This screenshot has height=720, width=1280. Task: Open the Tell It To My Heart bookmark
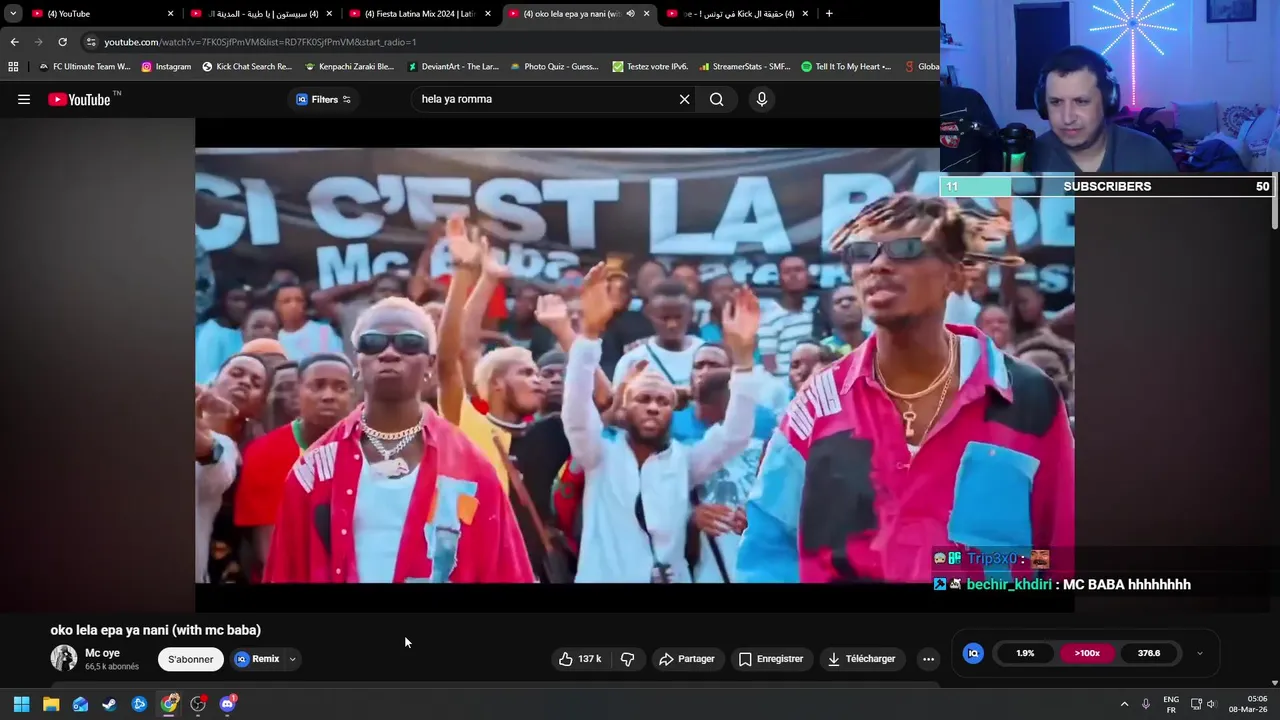point(846,67)
